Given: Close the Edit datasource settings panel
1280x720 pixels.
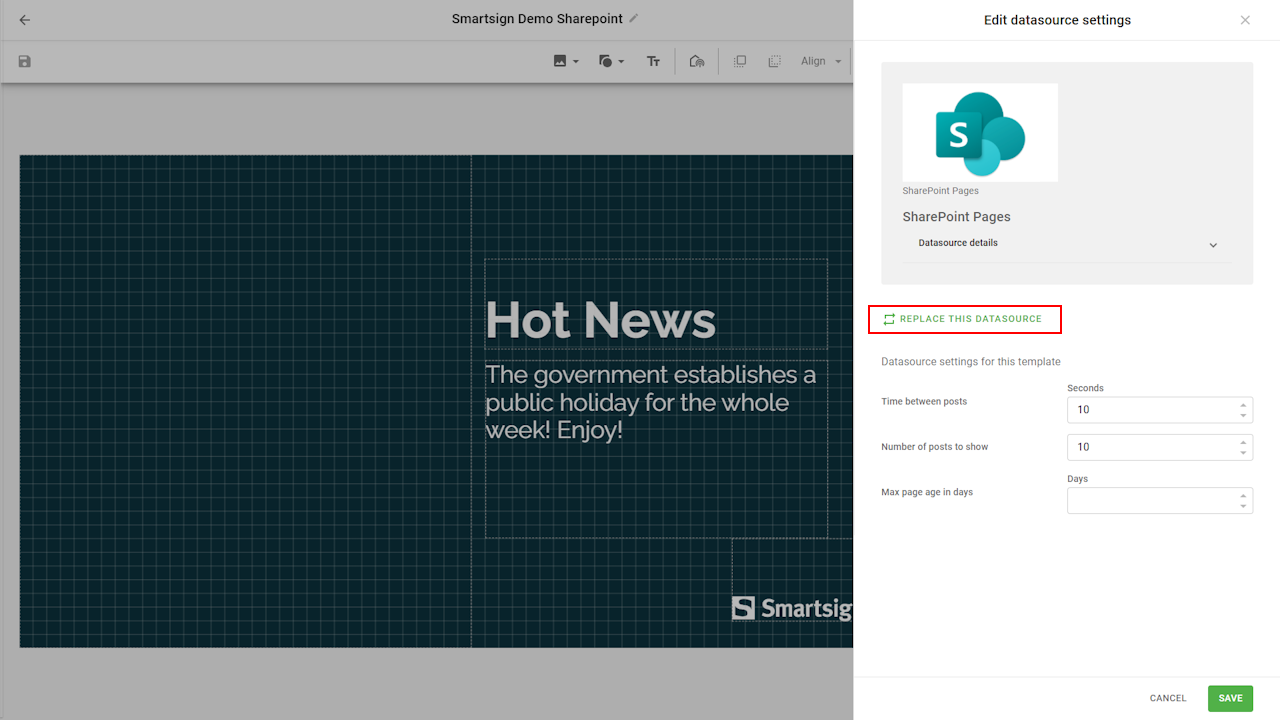Looking at the screenshot, I should (1245, 20).
